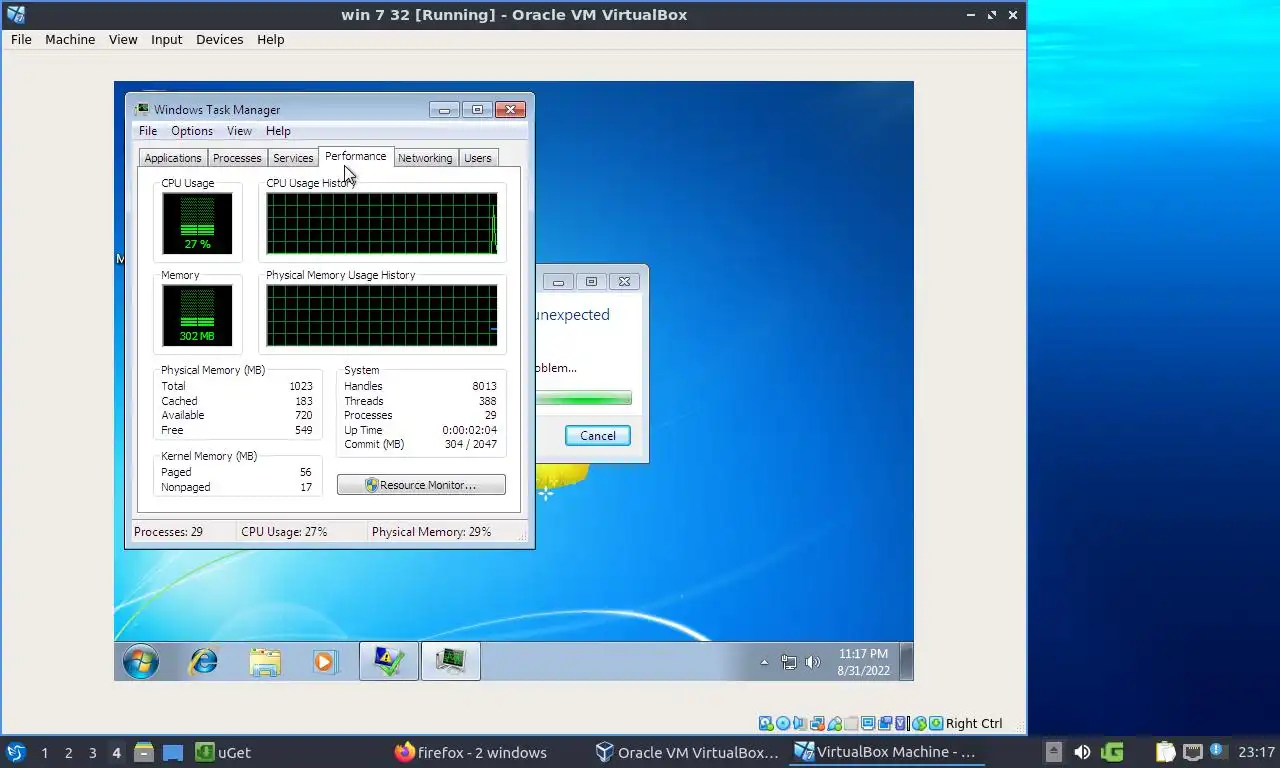Click the eject icon in host tray
Image resolution: width=1280 pixels, height=768 pixels.
click(x=1053, y=752)
